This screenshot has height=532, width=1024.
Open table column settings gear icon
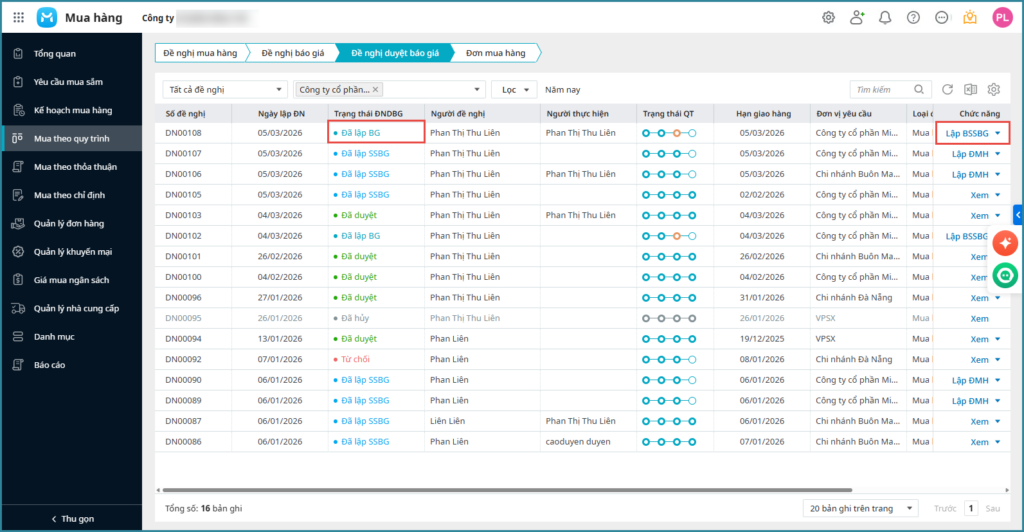tap(994, 89)
